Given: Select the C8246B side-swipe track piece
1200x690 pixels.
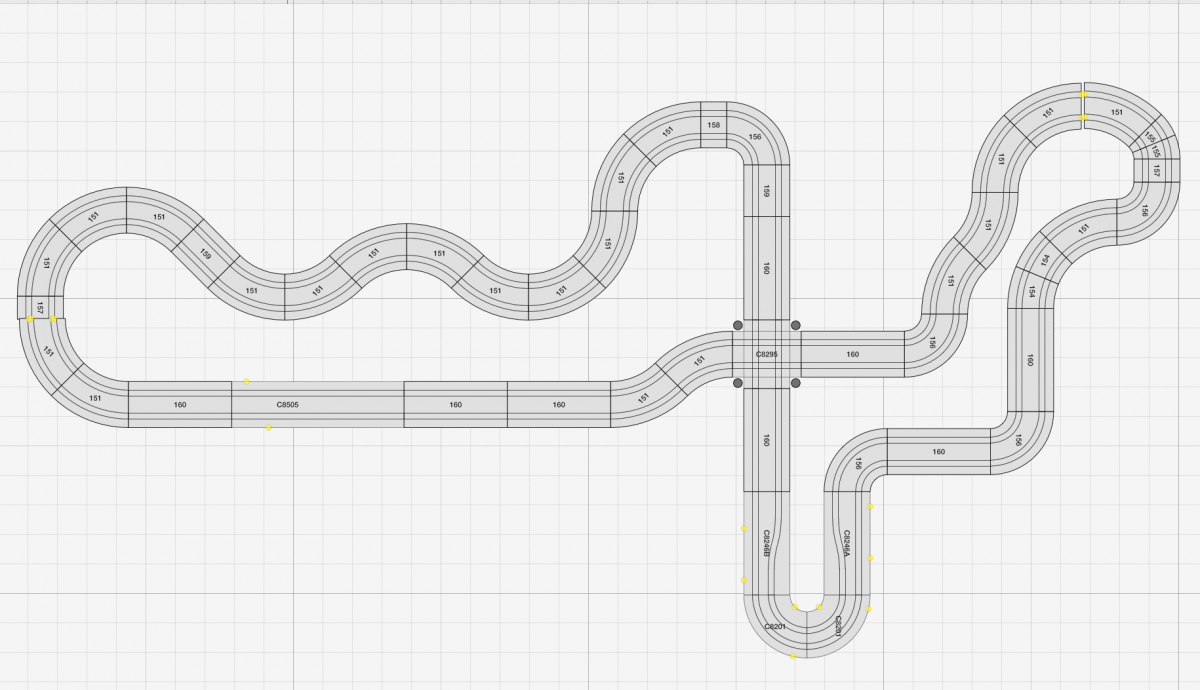Looking at the screenshot, I should (x=765, y=541).
